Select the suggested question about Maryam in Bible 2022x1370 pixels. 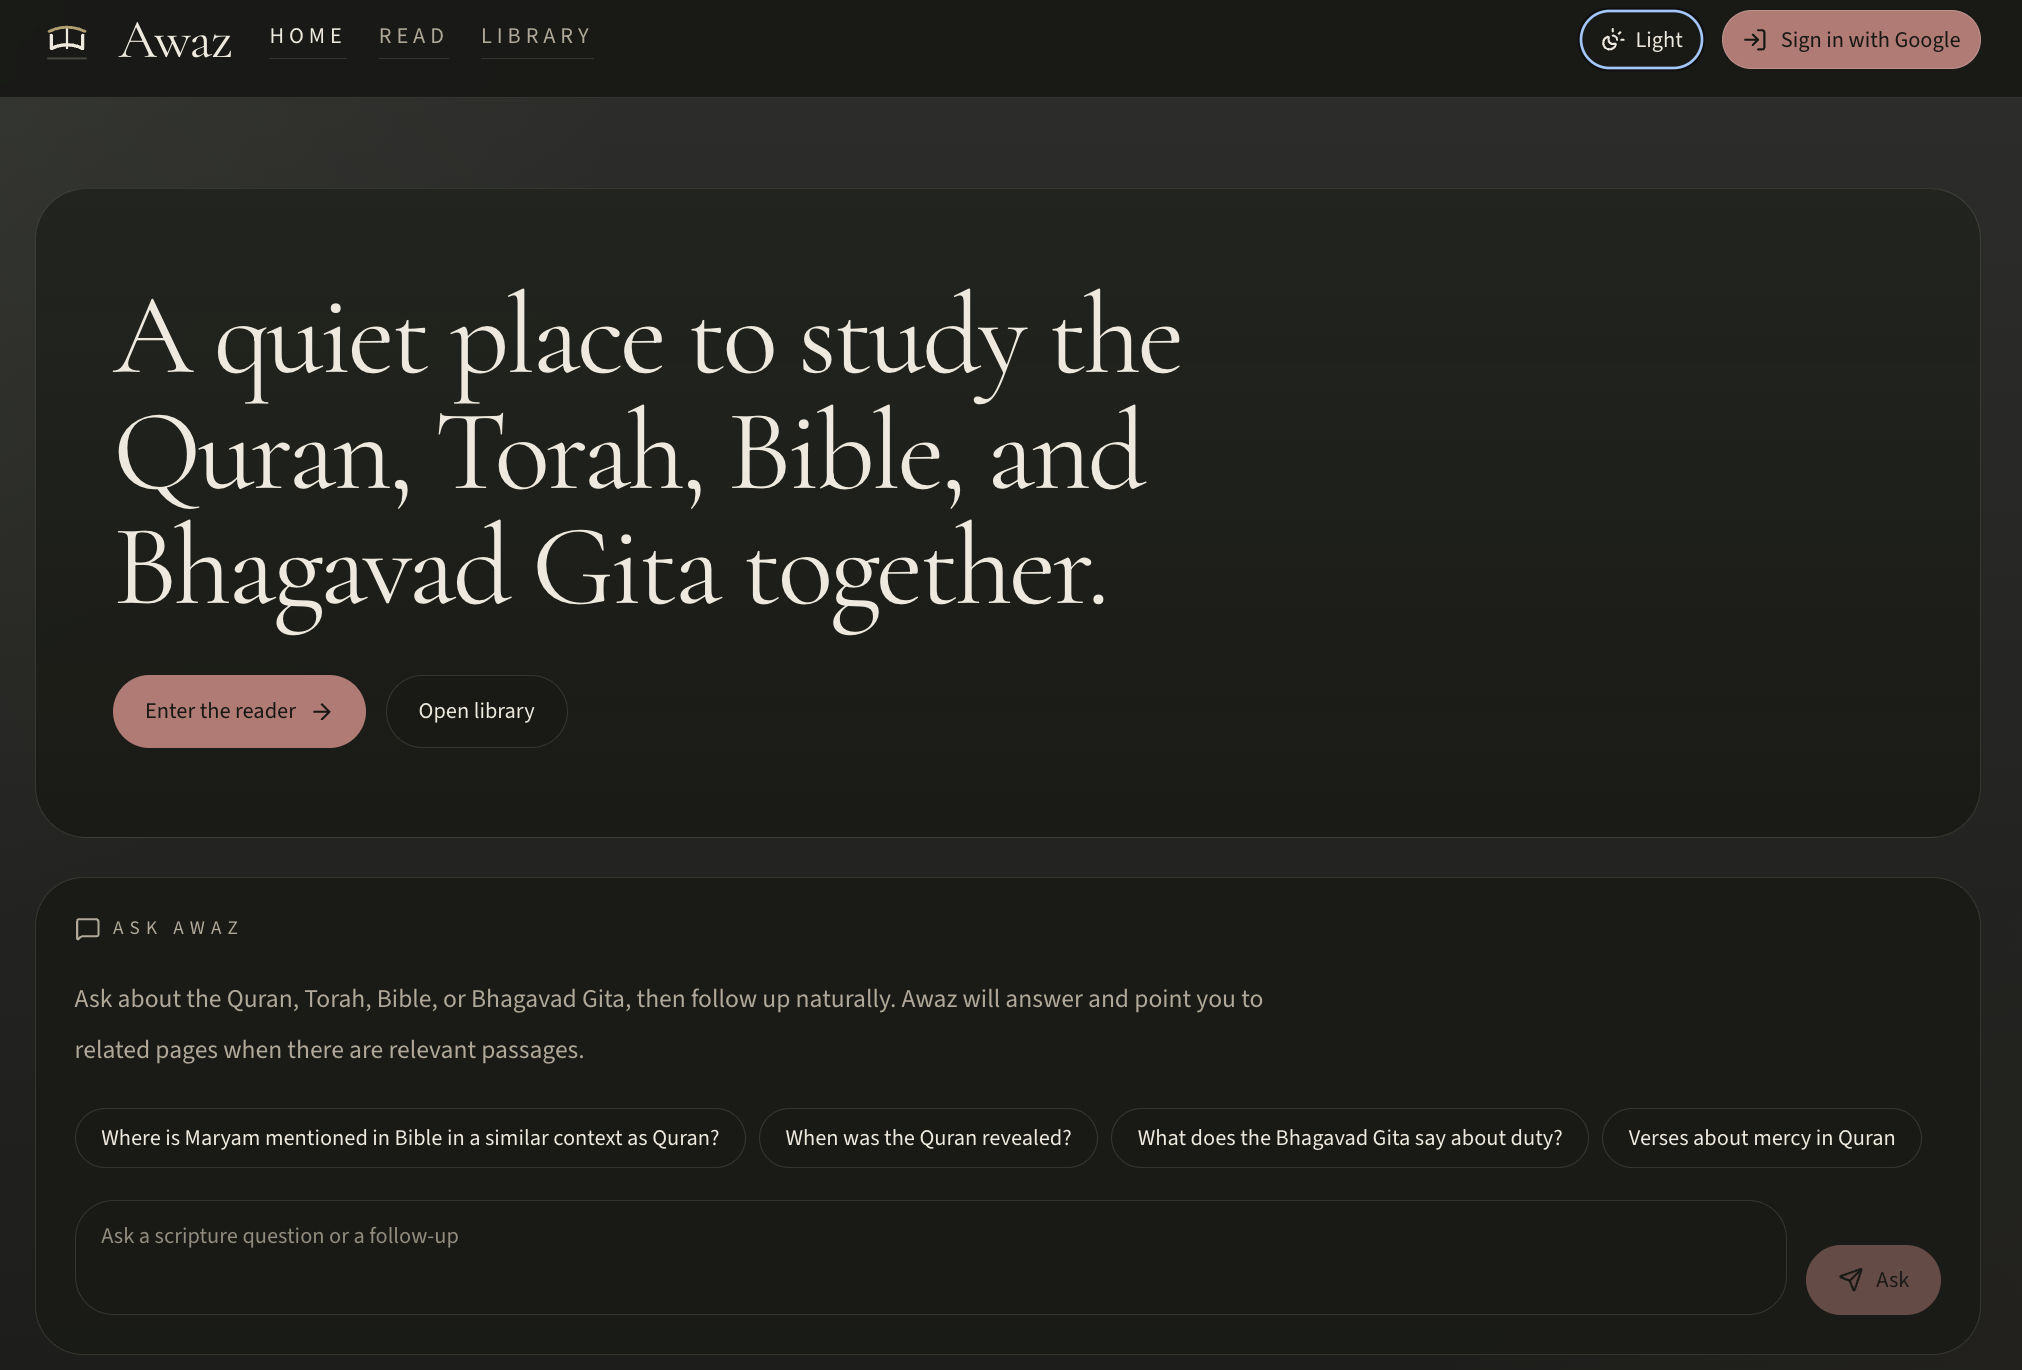tap(408, 1137)
